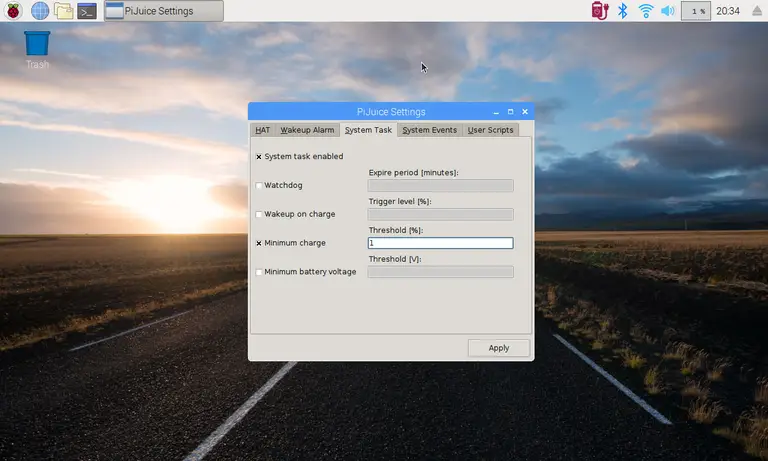Disable the System task enabled checkbox

259,157
